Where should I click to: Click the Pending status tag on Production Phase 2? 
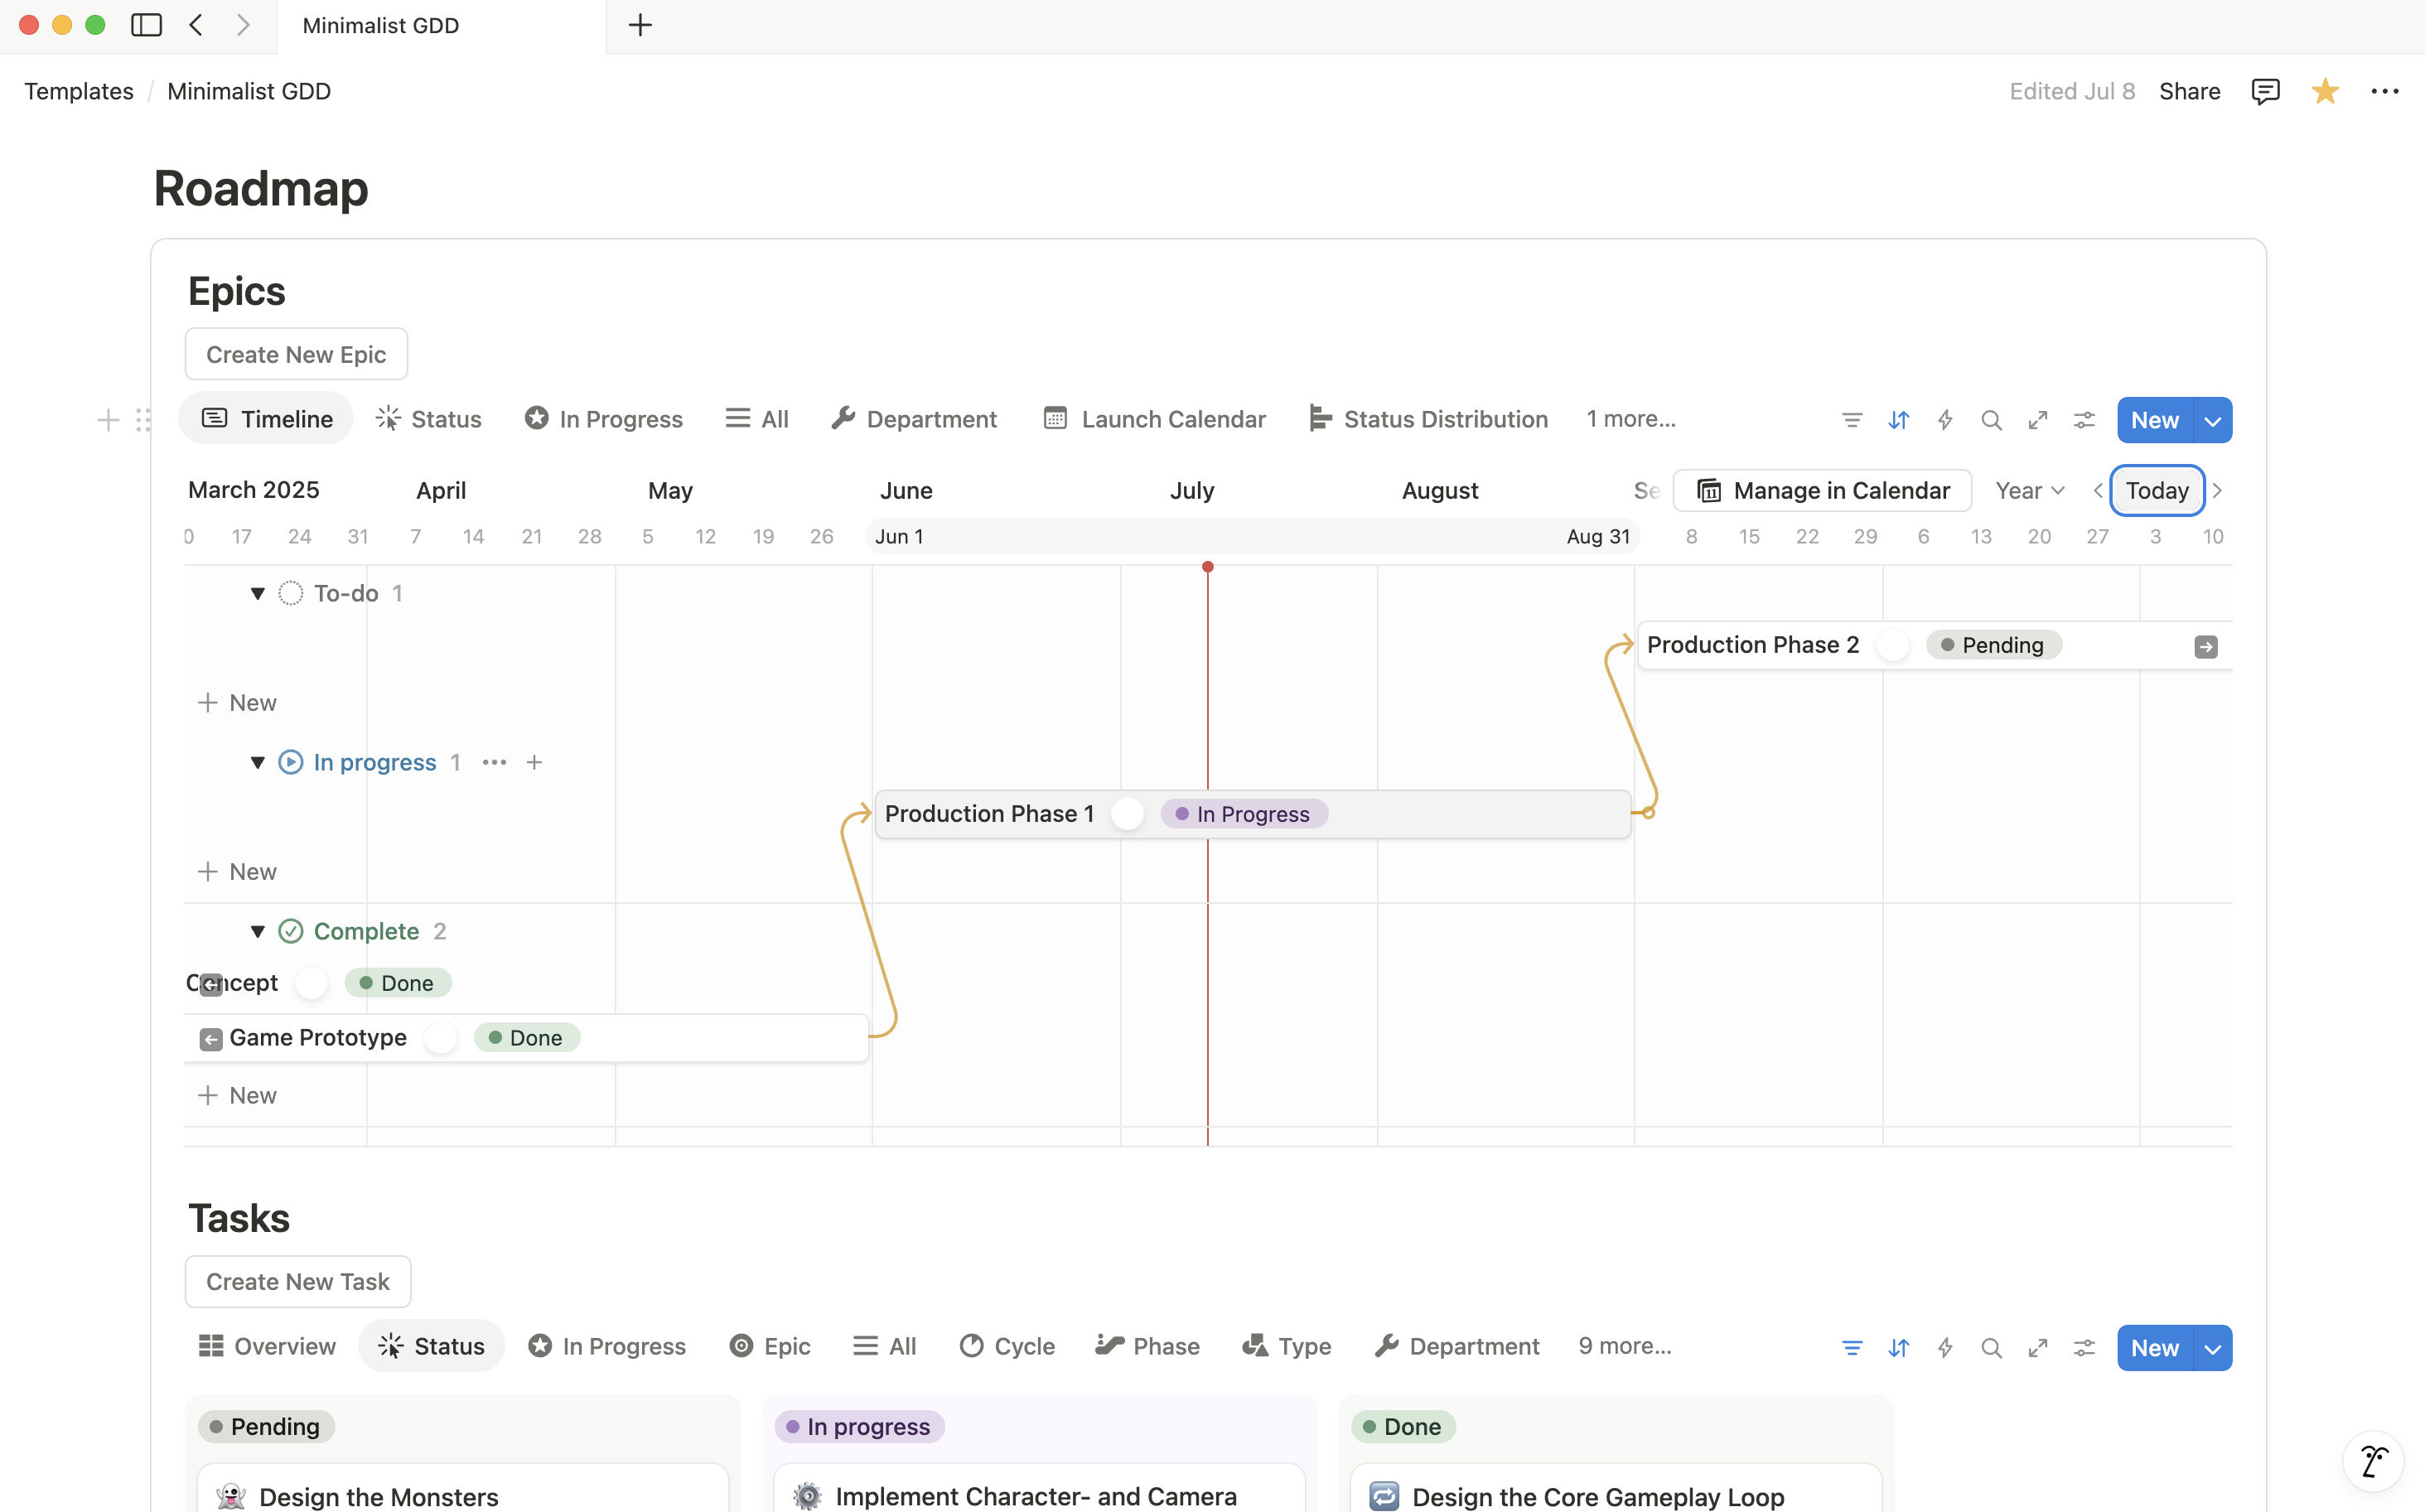click(x=1993, y=645)
